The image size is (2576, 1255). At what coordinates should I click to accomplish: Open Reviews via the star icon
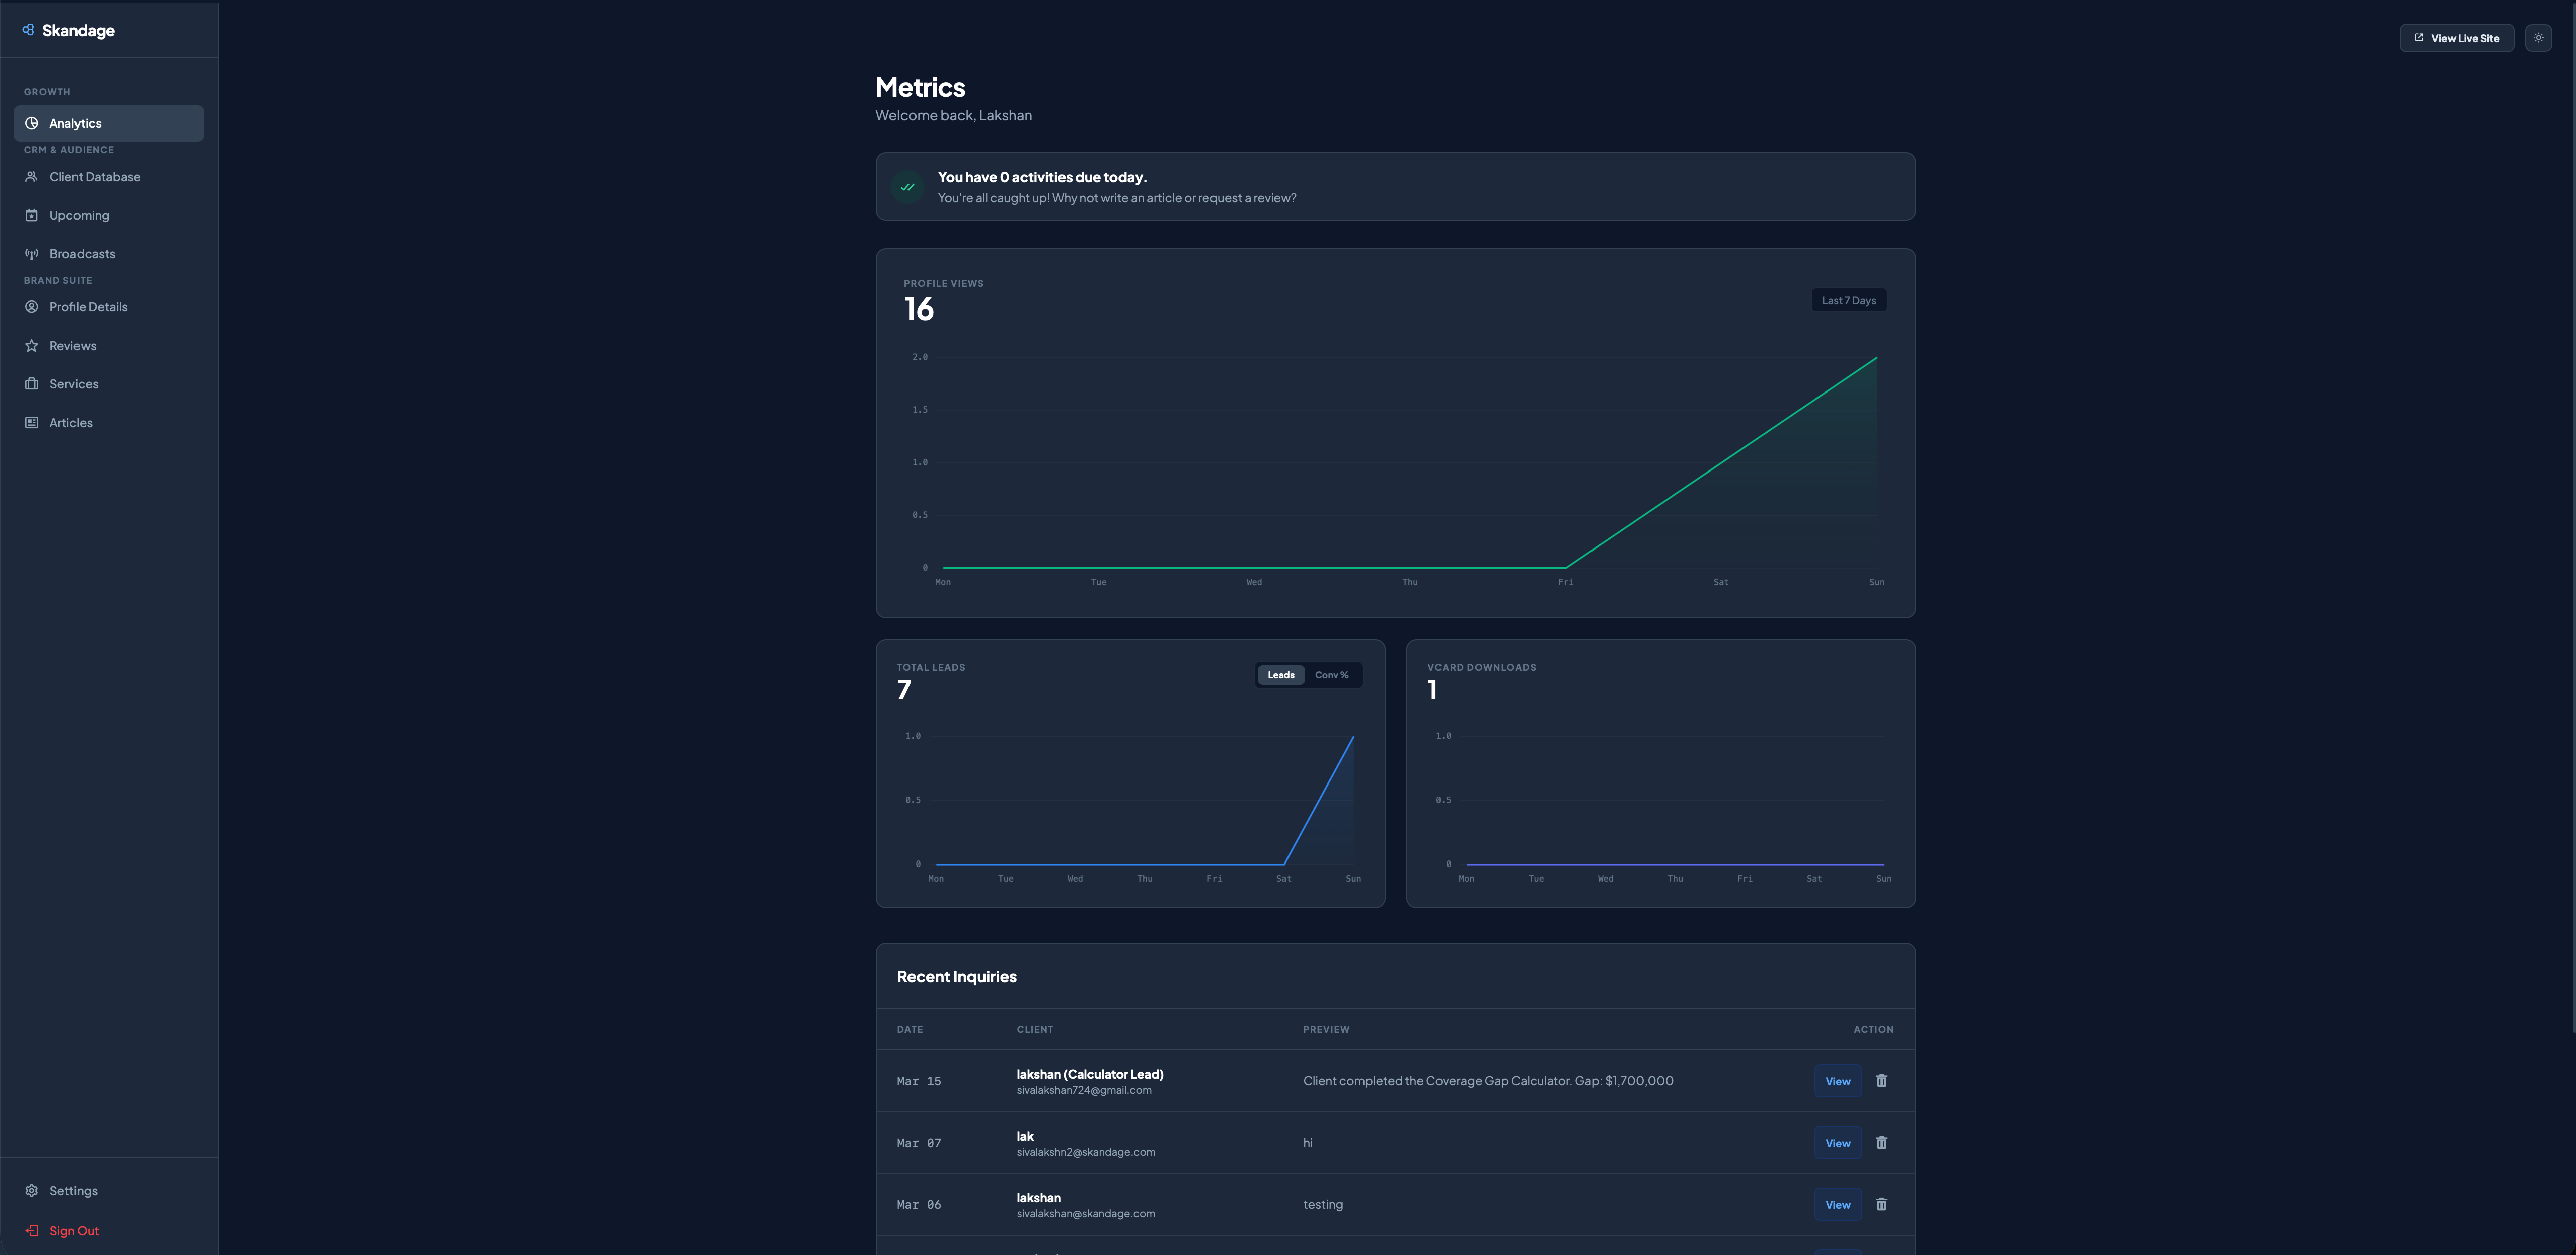click(32, 346)
